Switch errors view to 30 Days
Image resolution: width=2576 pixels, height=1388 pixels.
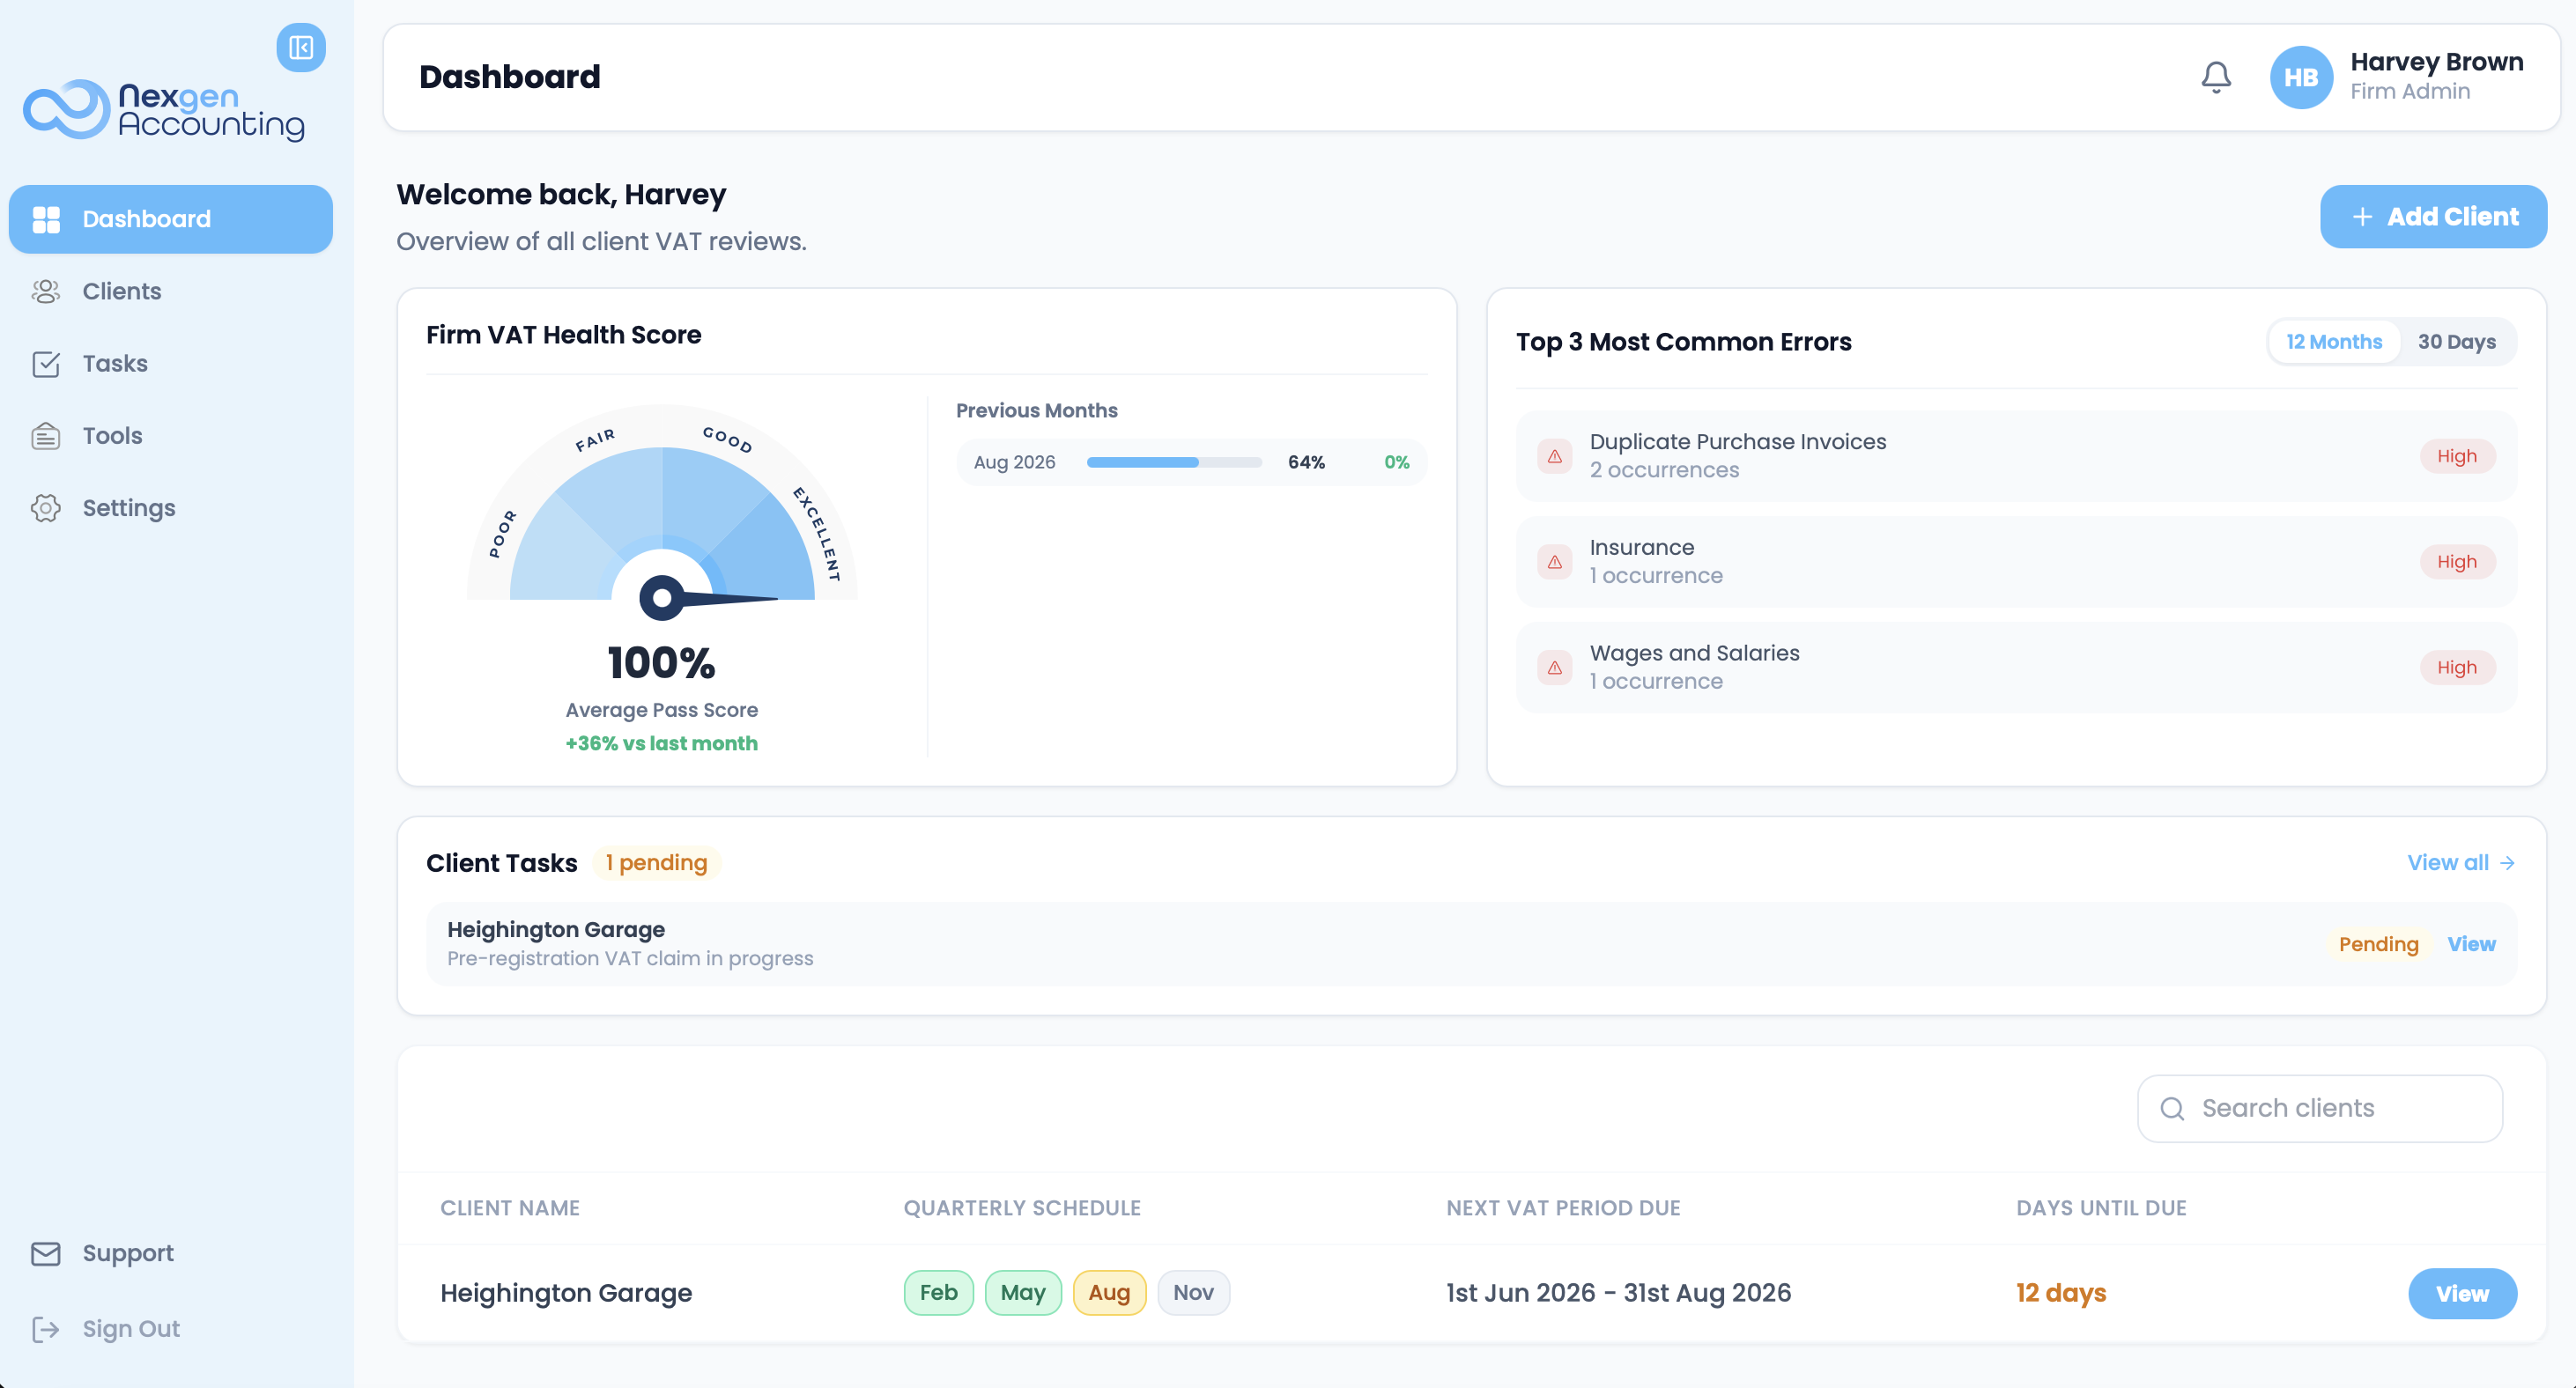tap(2456, 342)
